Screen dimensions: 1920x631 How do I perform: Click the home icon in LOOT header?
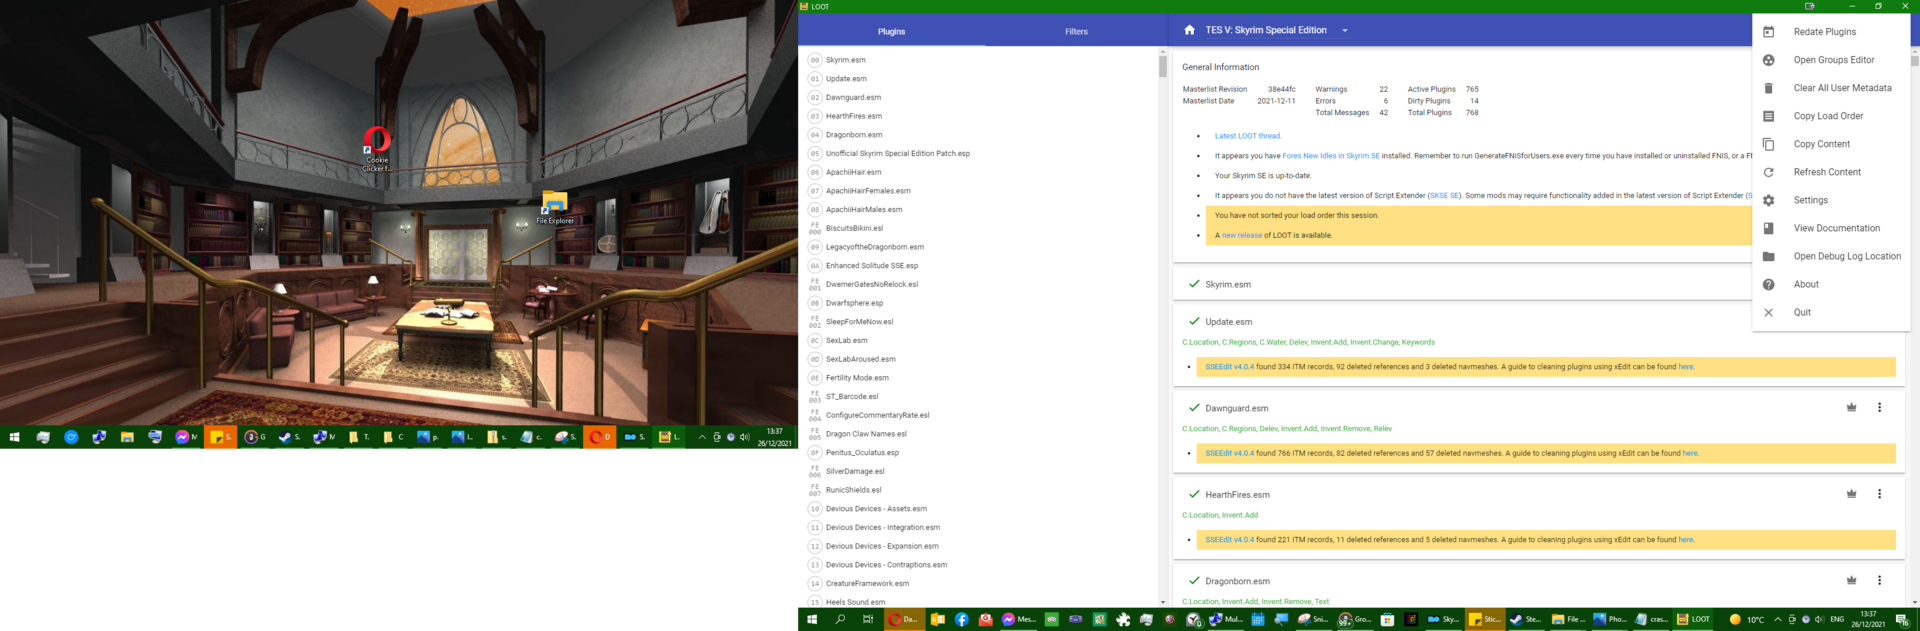pyautogui.click(x=1189, y=30)
